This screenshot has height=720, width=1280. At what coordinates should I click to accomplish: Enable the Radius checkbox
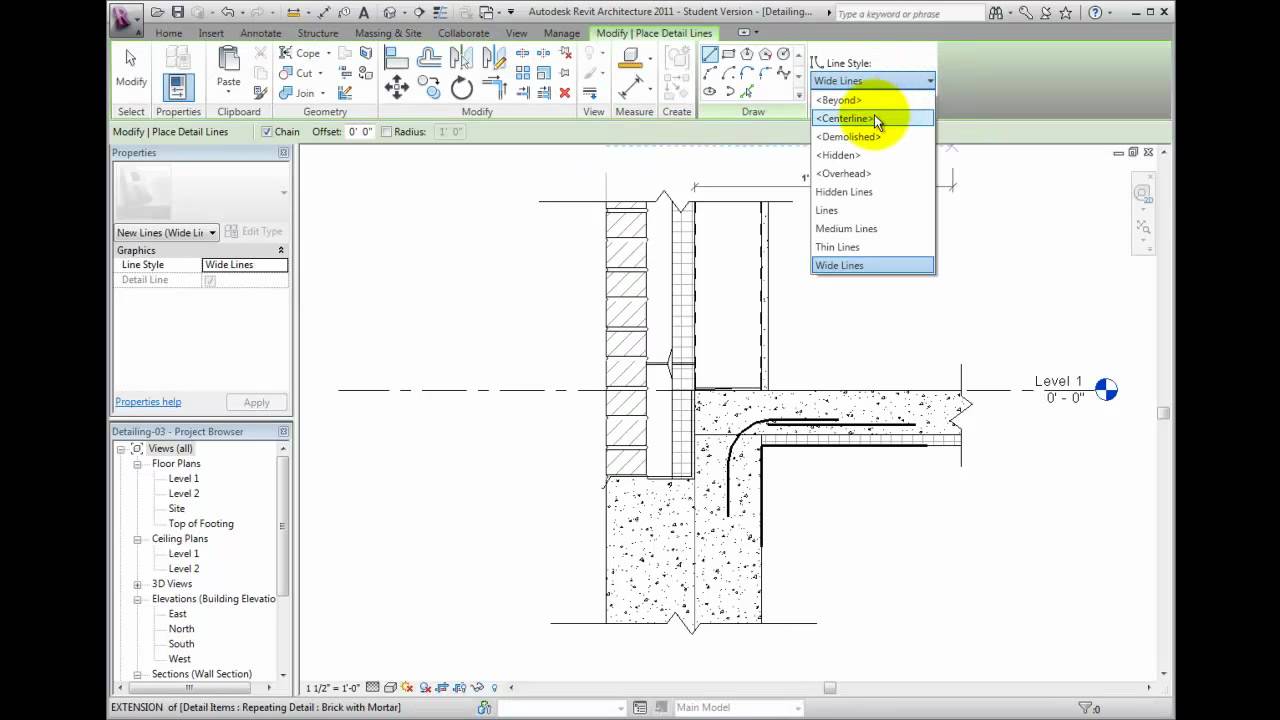386,132
